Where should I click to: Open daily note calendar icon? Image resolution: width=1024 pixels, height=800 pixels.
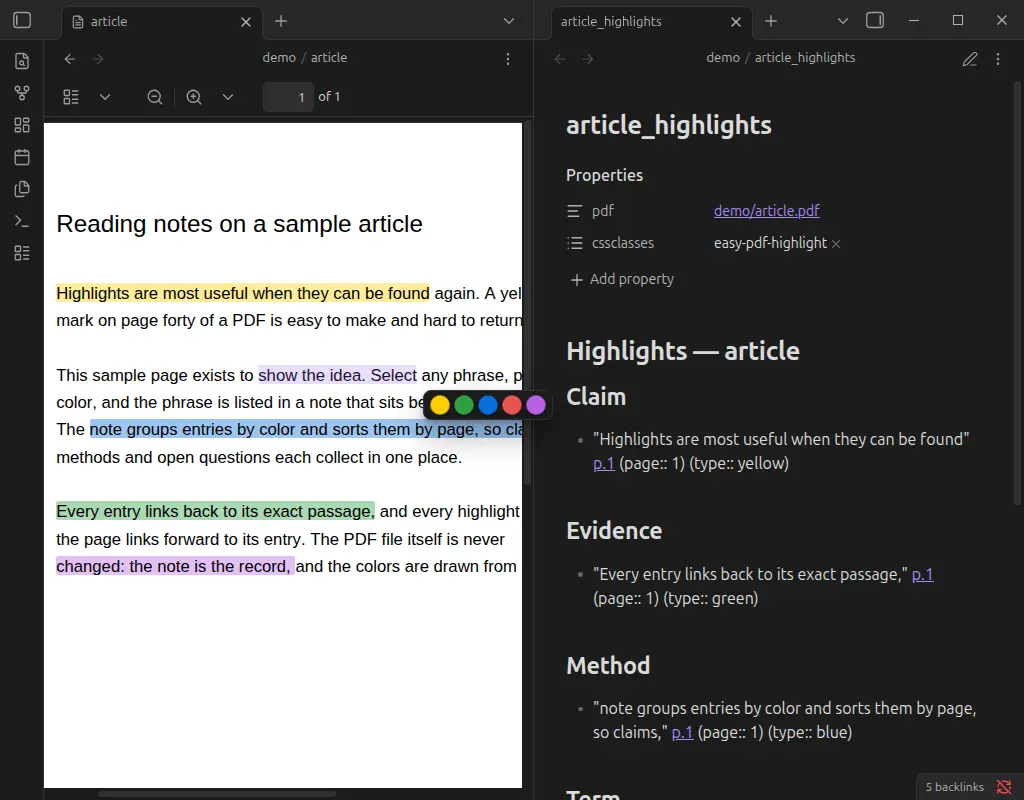click(x=22, y=157)
